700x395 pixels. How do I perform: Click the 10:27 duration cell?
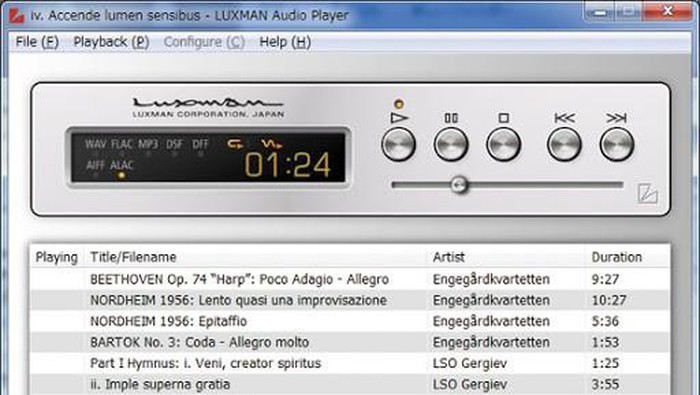tap(609, 300)
